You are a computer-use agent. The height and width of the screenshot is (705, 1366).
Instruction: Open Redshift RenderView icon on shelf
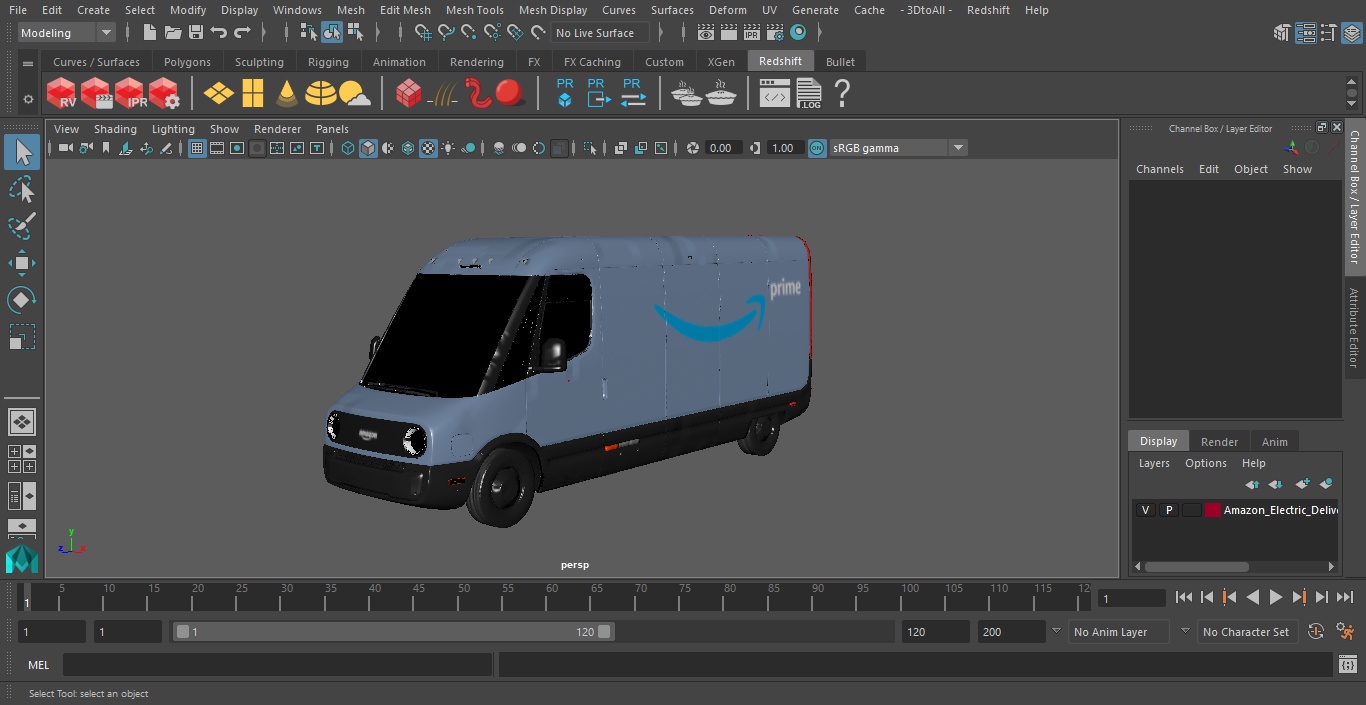pos(62,94)
